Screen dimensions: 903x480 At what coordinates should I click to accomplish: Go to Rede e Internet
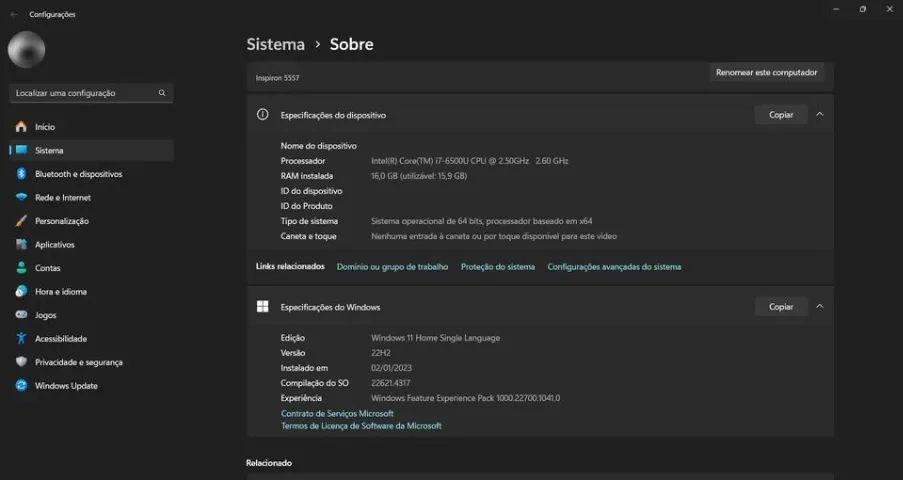click(92, 198)
